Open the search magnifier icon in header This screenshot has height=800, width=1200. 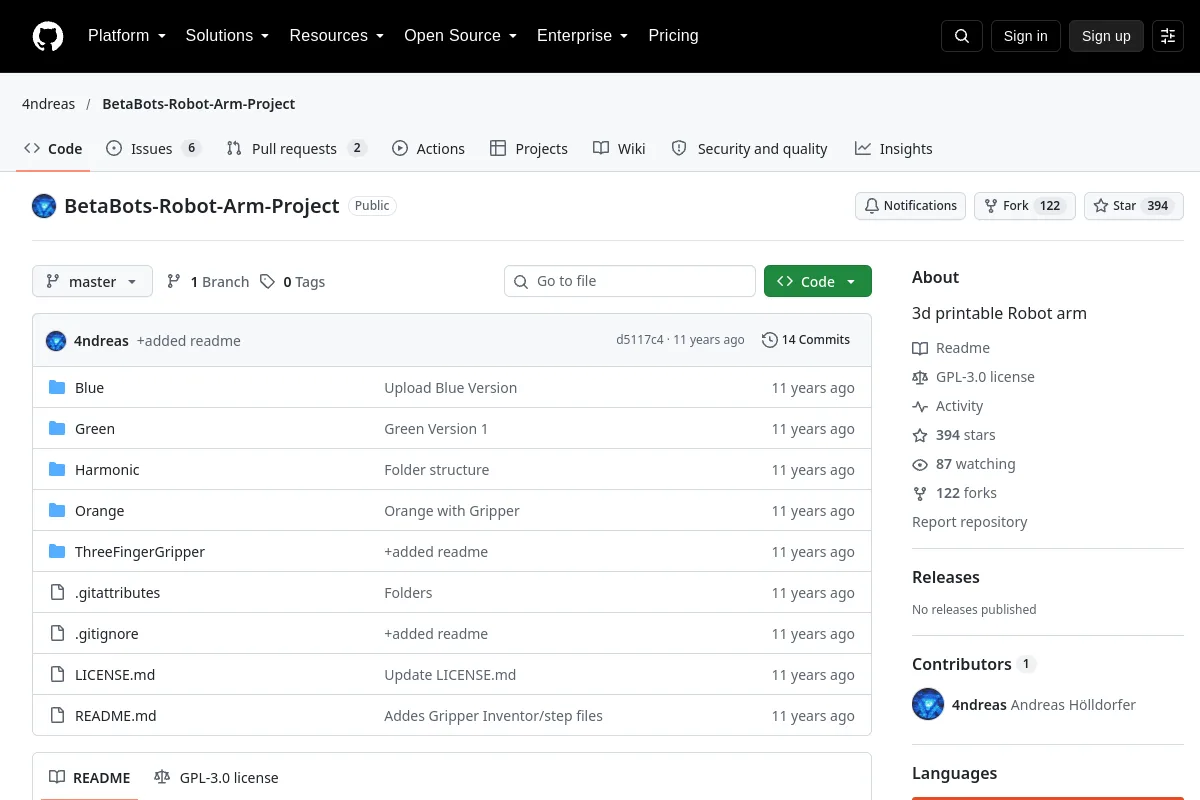point(962,36)
